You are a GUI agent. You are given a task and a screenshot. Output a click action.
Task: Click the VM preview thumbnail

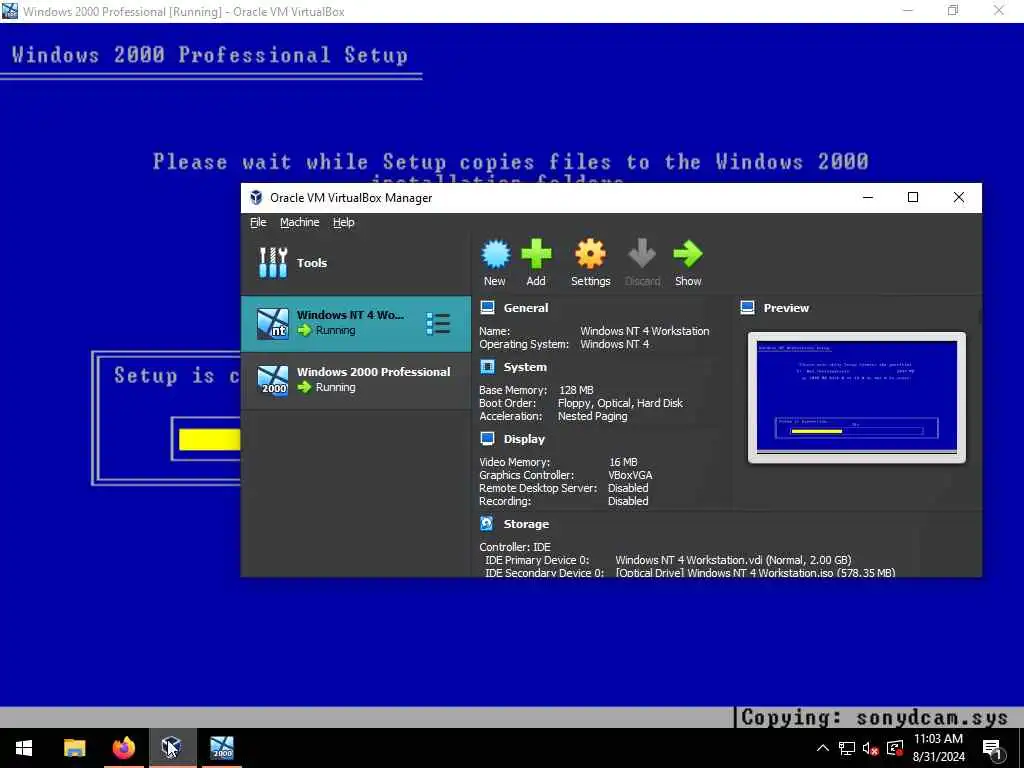coord(856,397)
